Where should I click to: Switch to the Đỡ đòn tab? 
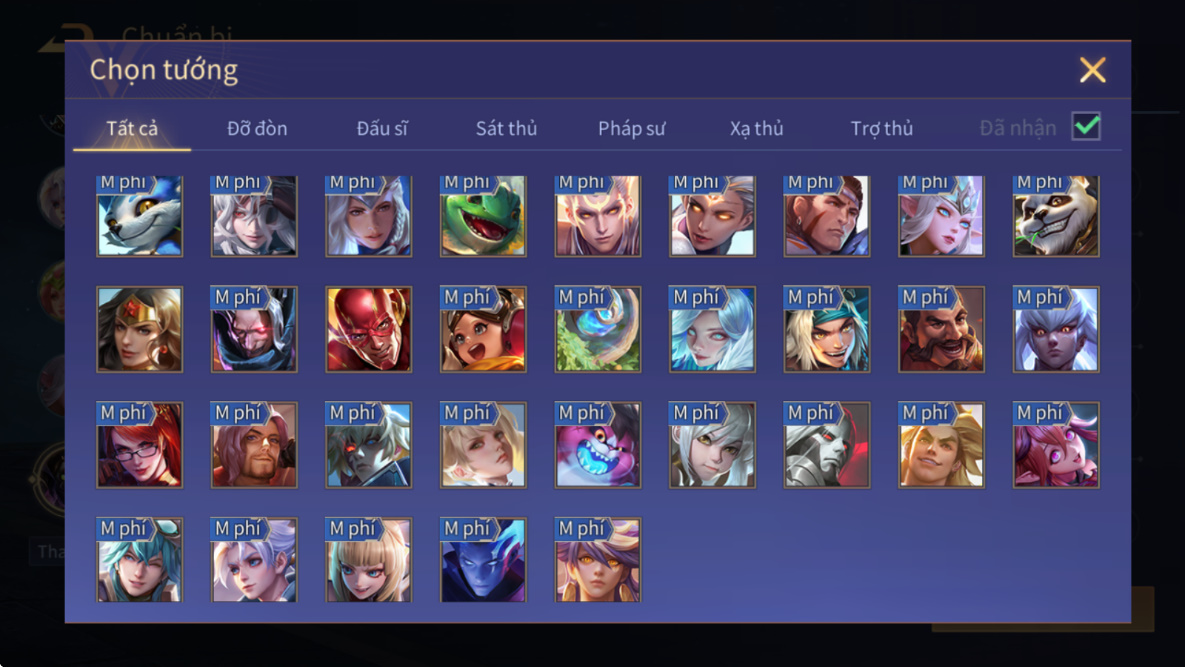pyautogui.click(x=257, y=128)
